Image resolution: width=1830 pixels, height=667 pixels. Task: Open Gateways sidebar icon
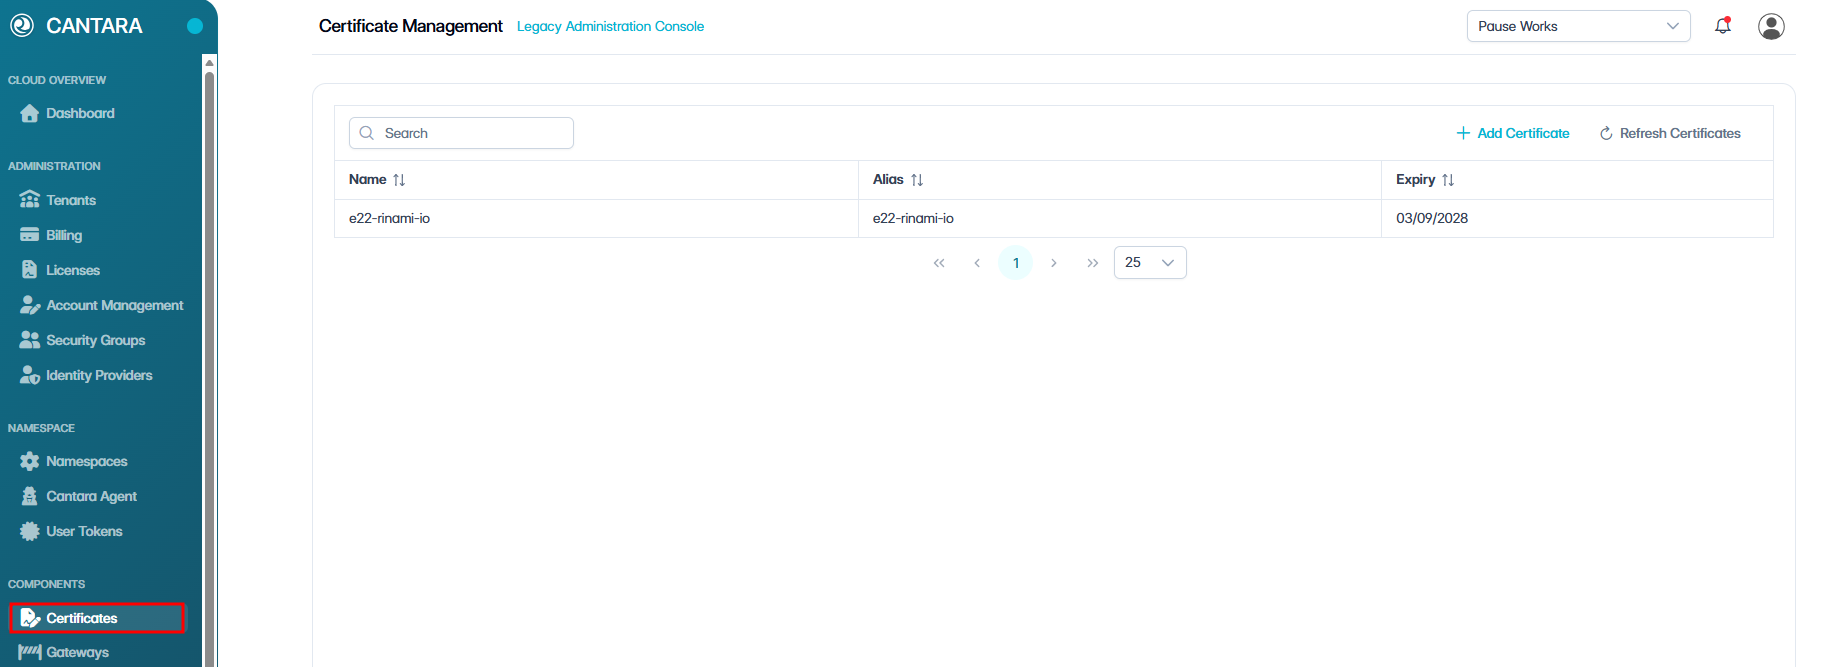(x=30, y=652)
